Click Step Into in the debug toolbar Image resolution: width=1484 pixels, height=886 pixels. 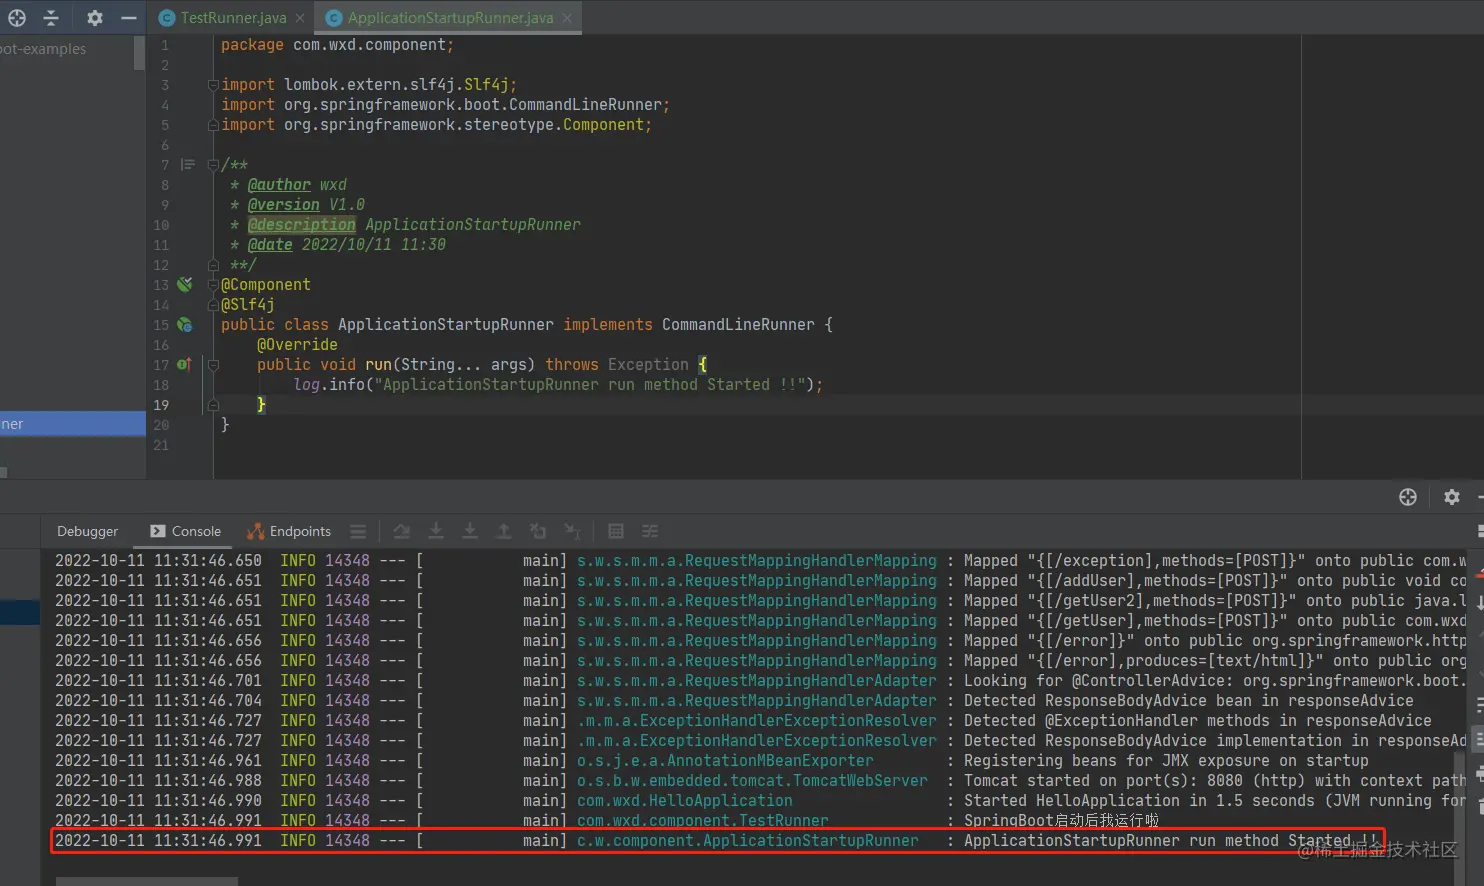point(436,531)
